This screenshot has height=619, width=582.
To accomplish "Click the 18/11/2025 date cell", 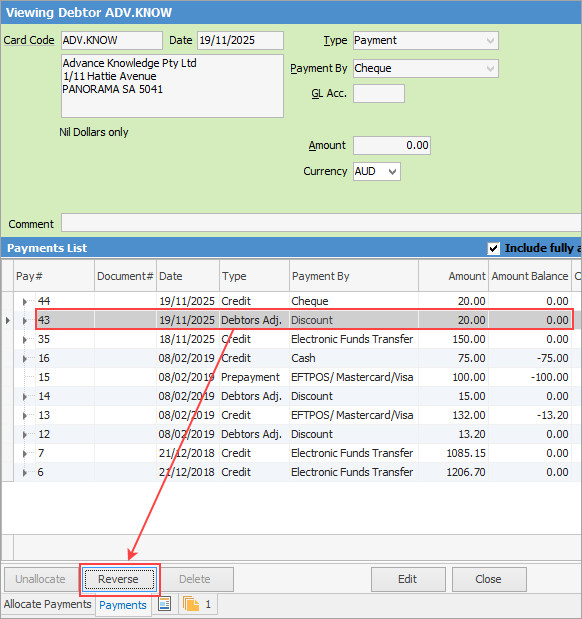I will point(188,340).
